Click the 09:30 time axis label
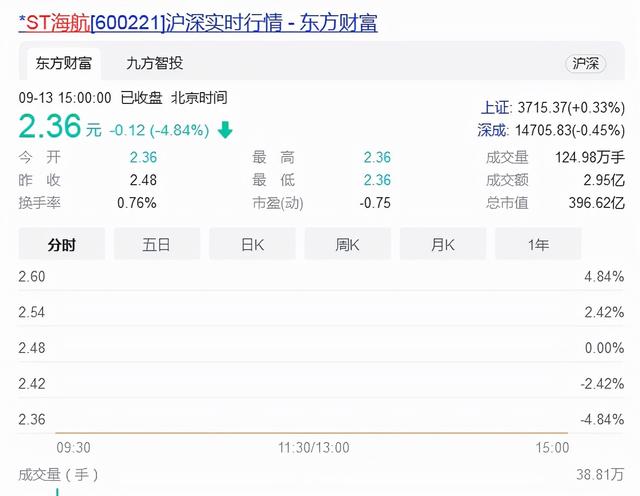640x496 pixels. click(x=73, y=448)
